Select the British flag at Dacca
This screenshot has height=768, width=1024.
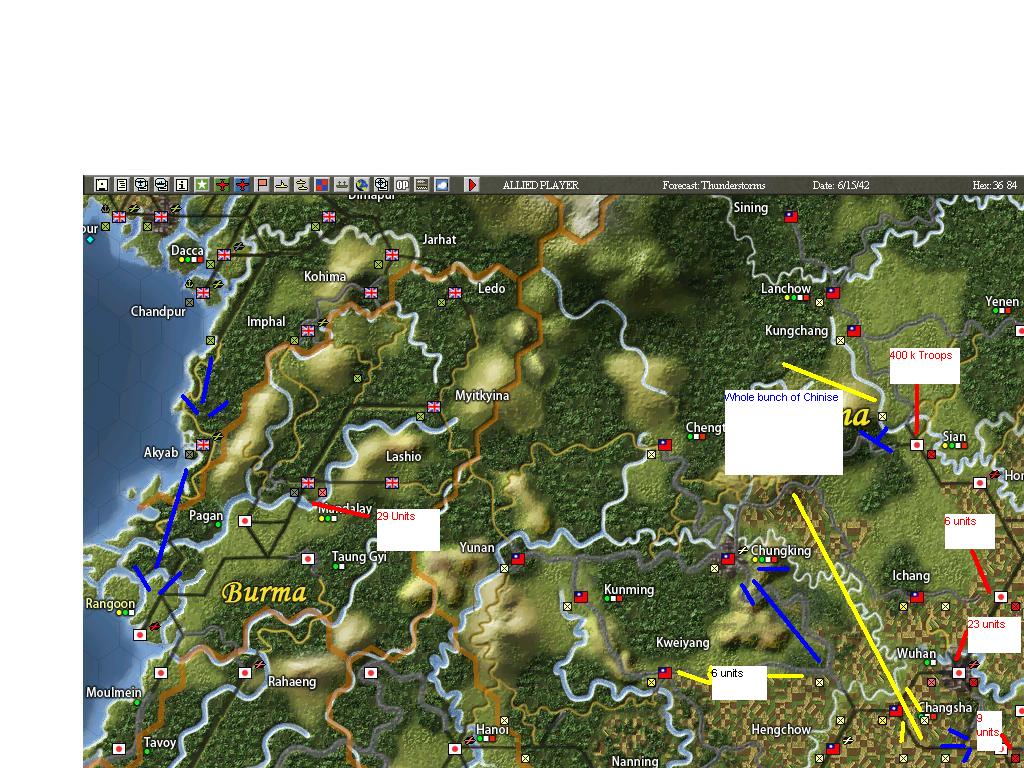(x=224, y=255)
